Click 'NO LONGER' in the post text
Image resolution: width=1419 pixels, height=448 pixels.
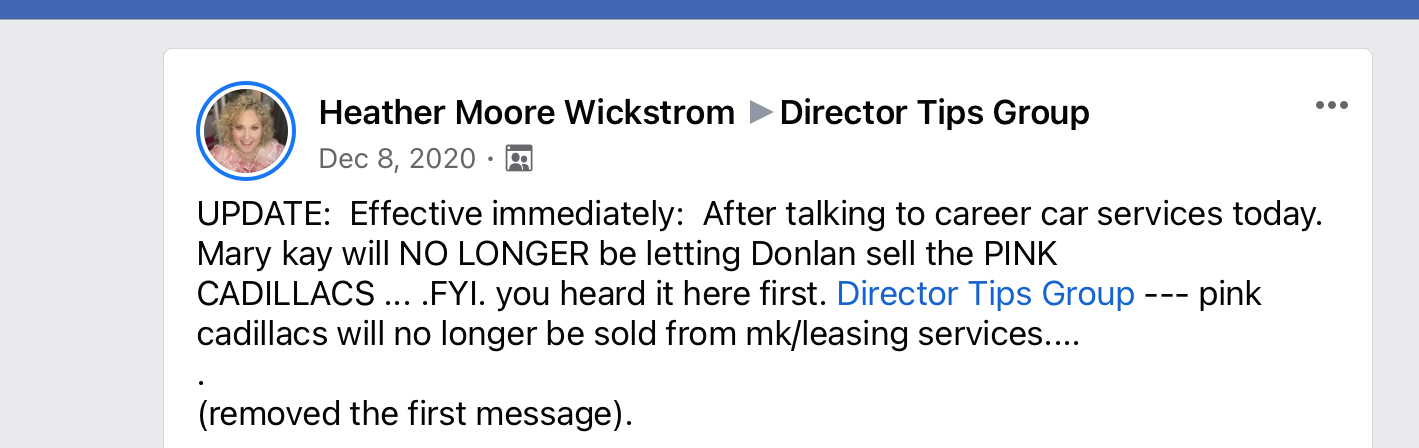493,254
